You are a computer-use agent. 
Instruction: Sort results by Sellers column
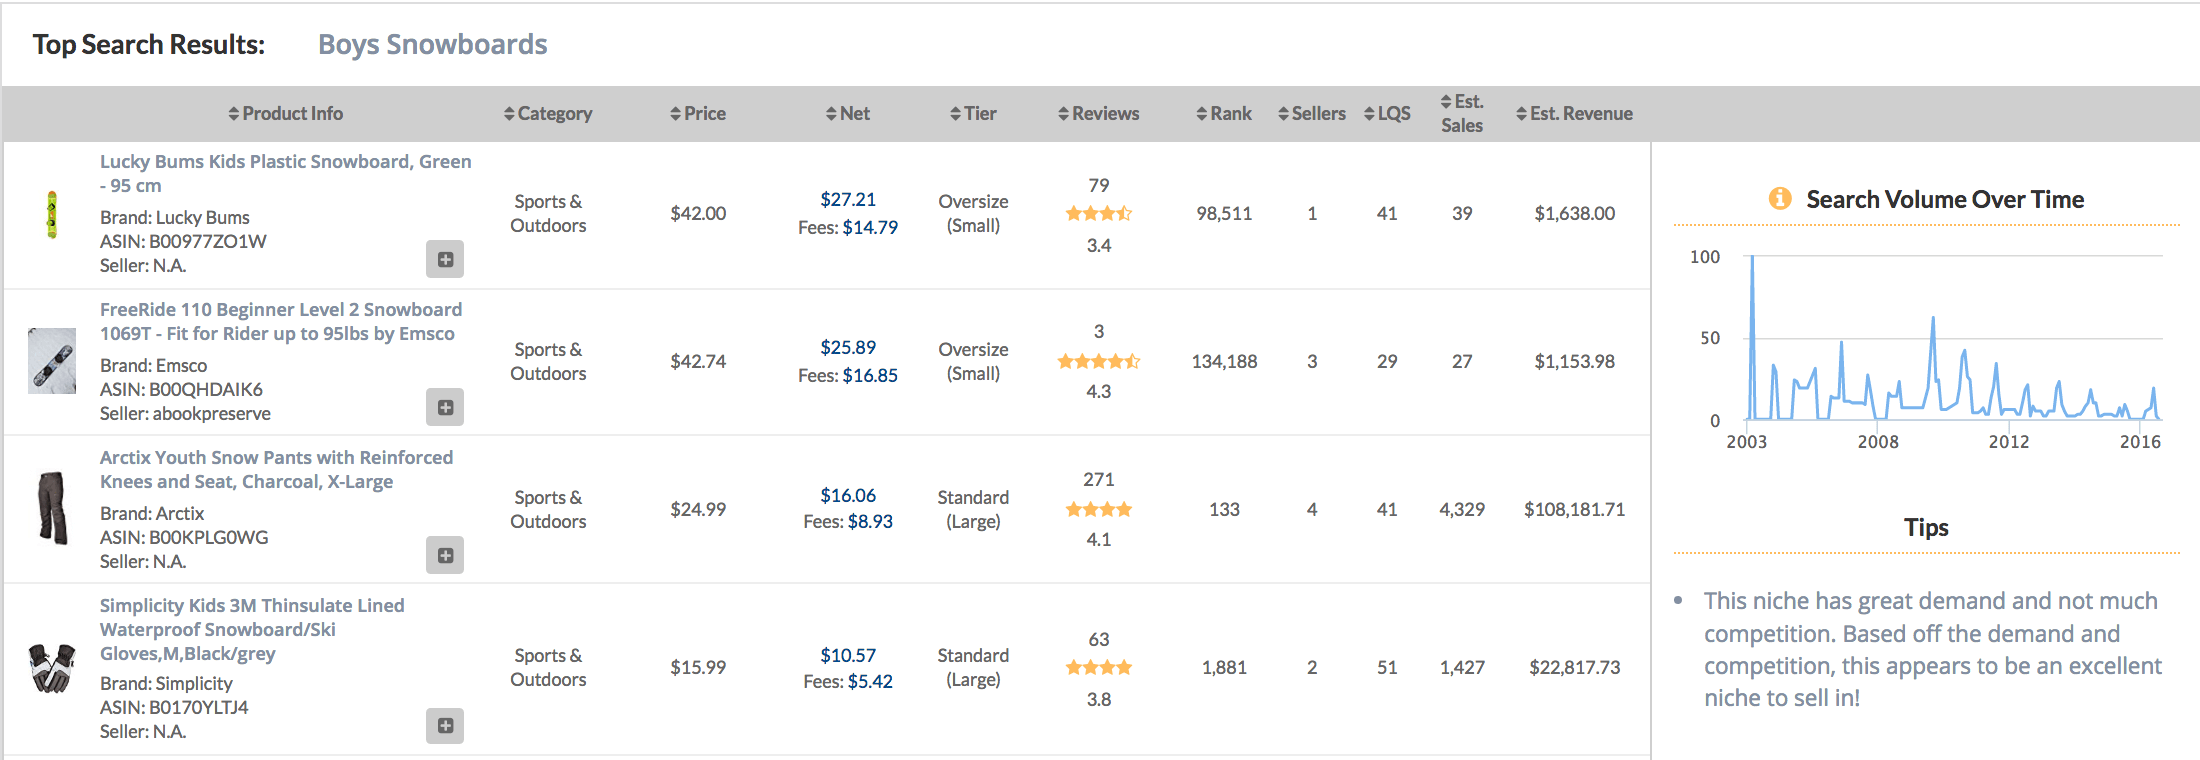click(1312, 114)
